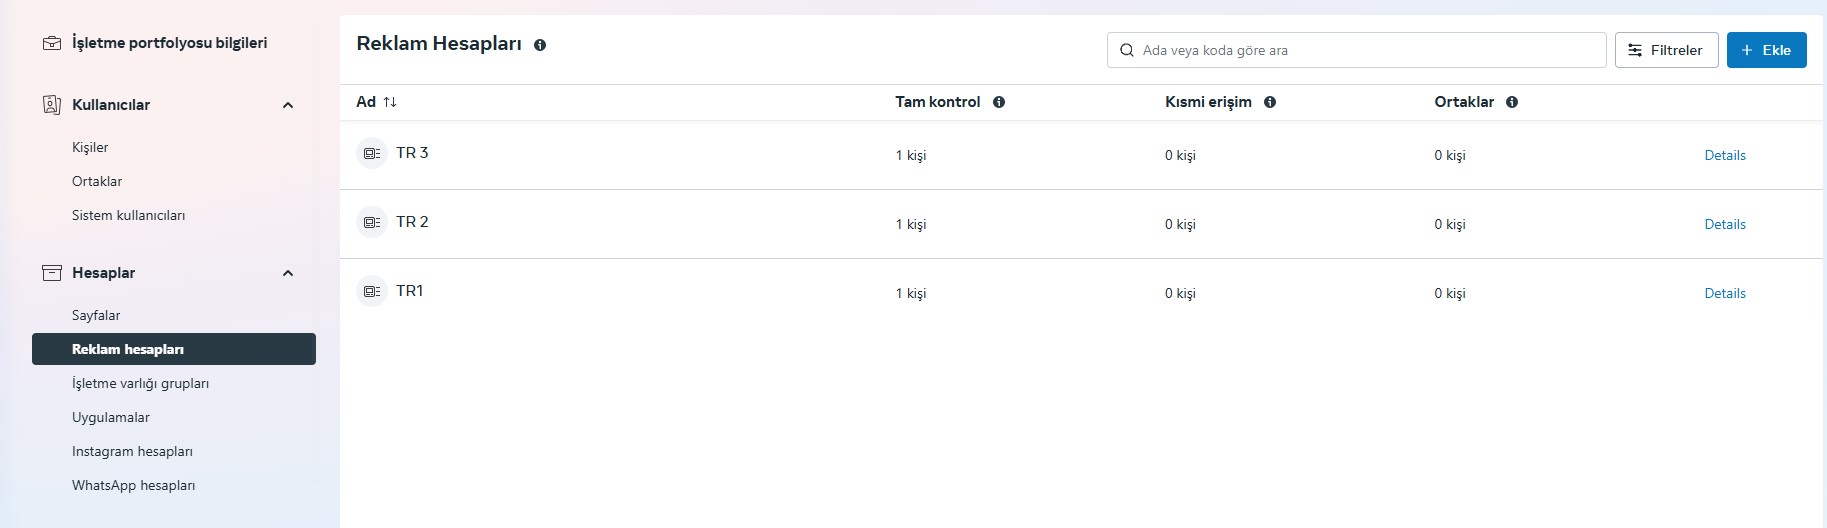Click the info icon beside Reklam Hesapları title

[x=540, y=45]
